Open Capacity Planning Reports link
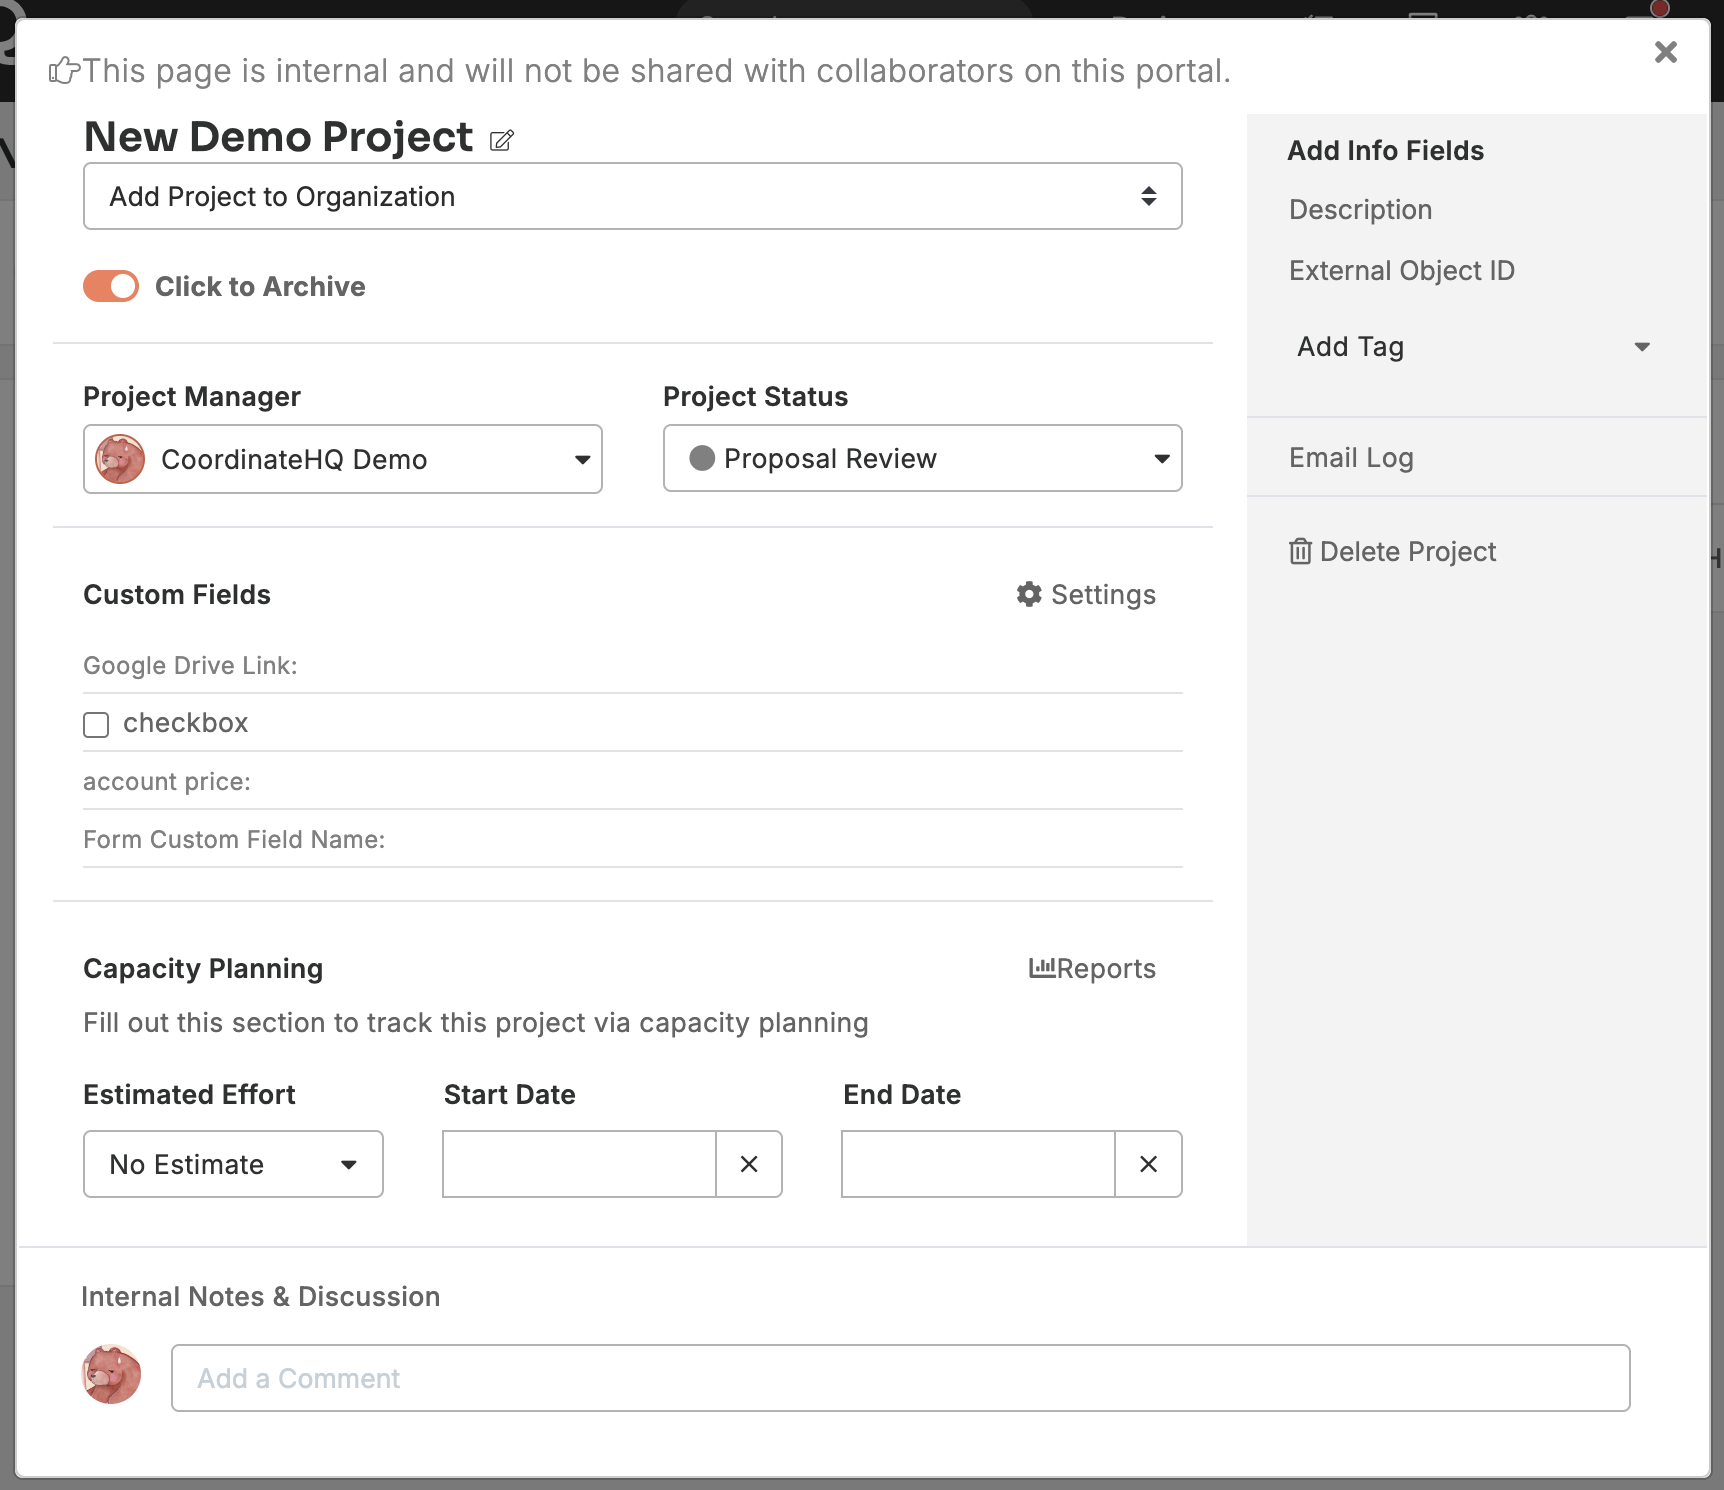This screenshot has width=1724, height=1490. [x=1106, y=968]
